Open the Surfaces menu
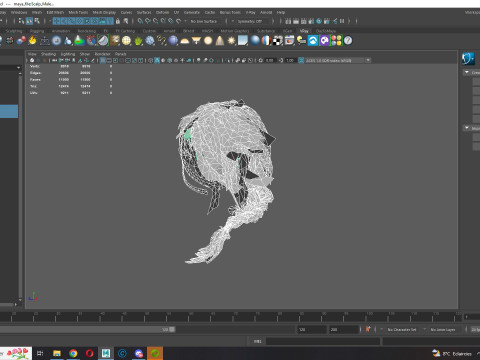 pos(144,12)
